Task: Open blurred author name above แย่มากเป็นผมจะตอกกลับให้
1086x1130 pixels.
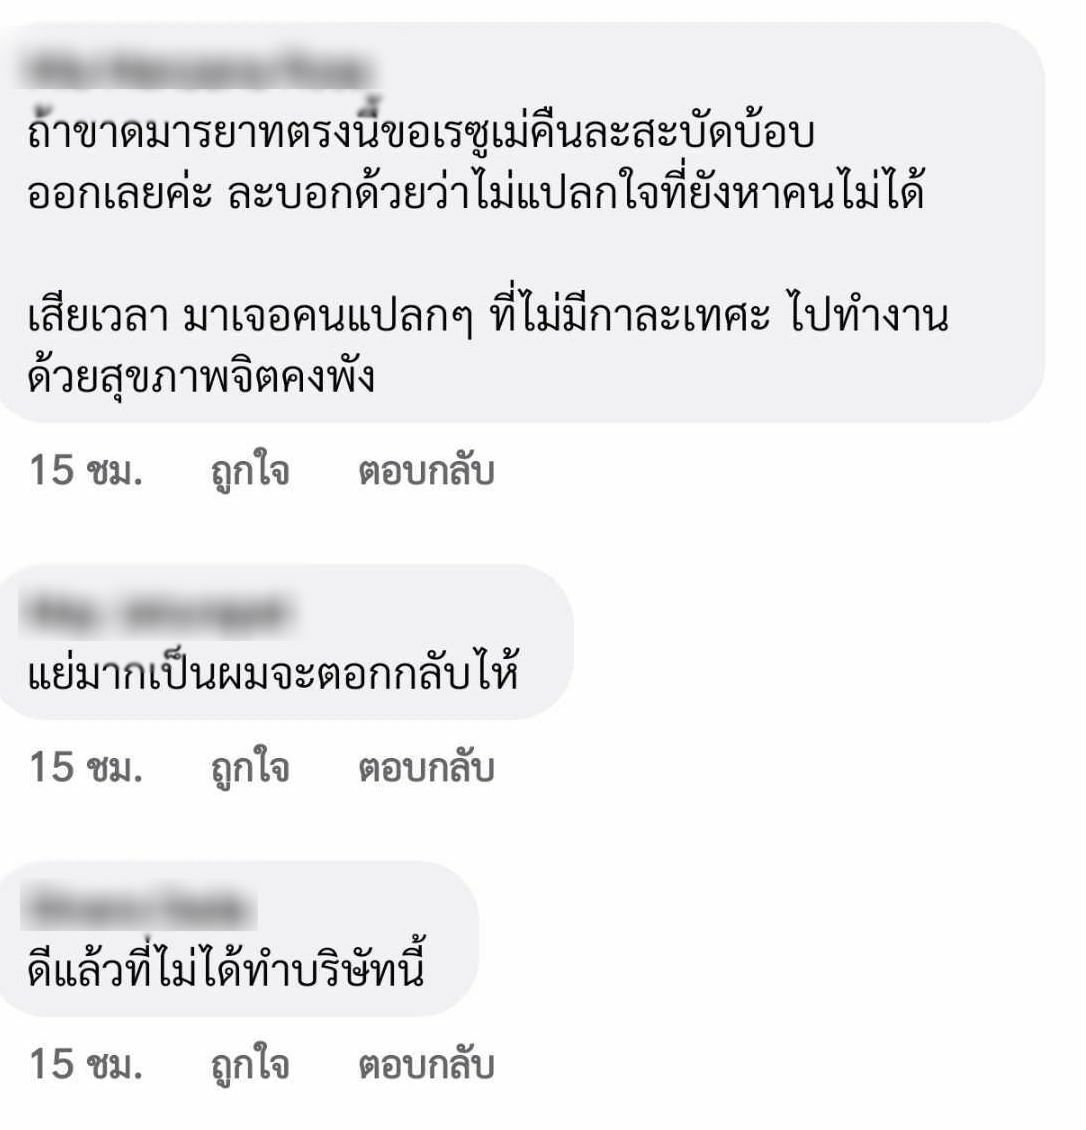Action: [x=157, y=614]
